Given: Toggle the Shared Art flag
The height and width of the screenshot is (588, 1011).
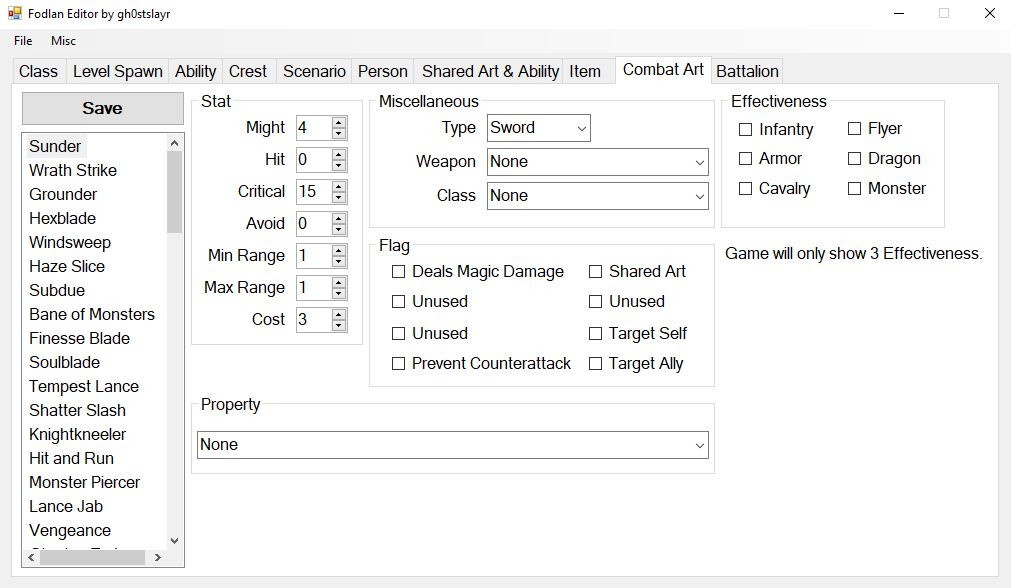Looking at the screenshot, I should 598,271.
